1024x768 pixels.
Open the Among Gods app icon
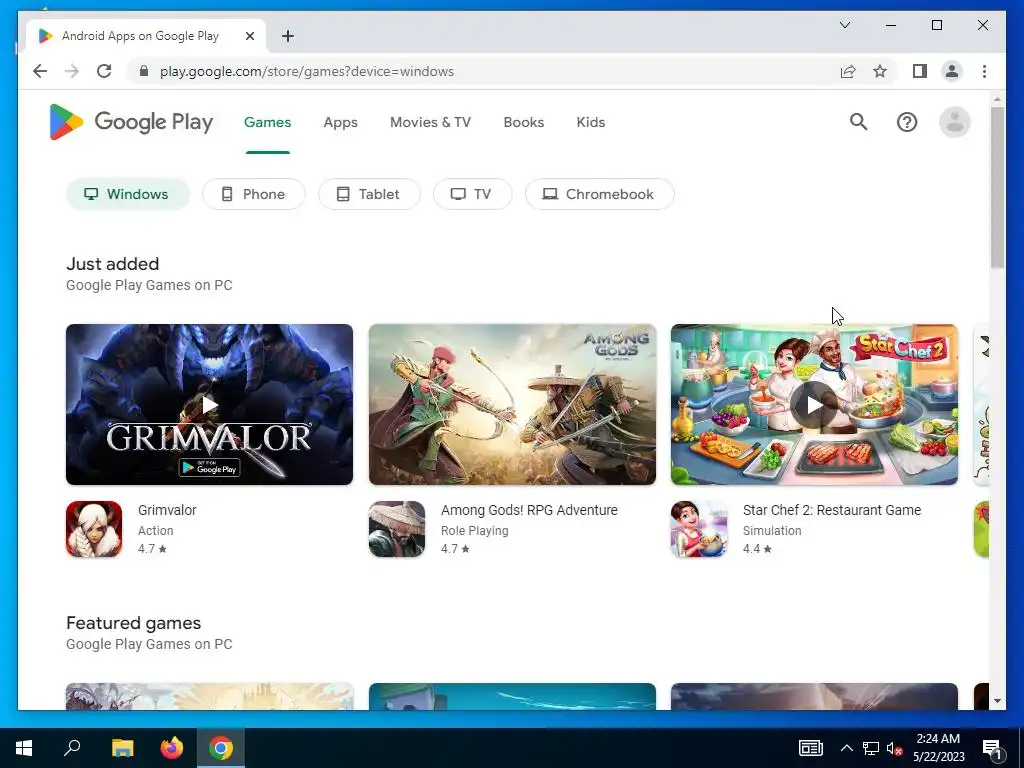click(x=396, y=529)
